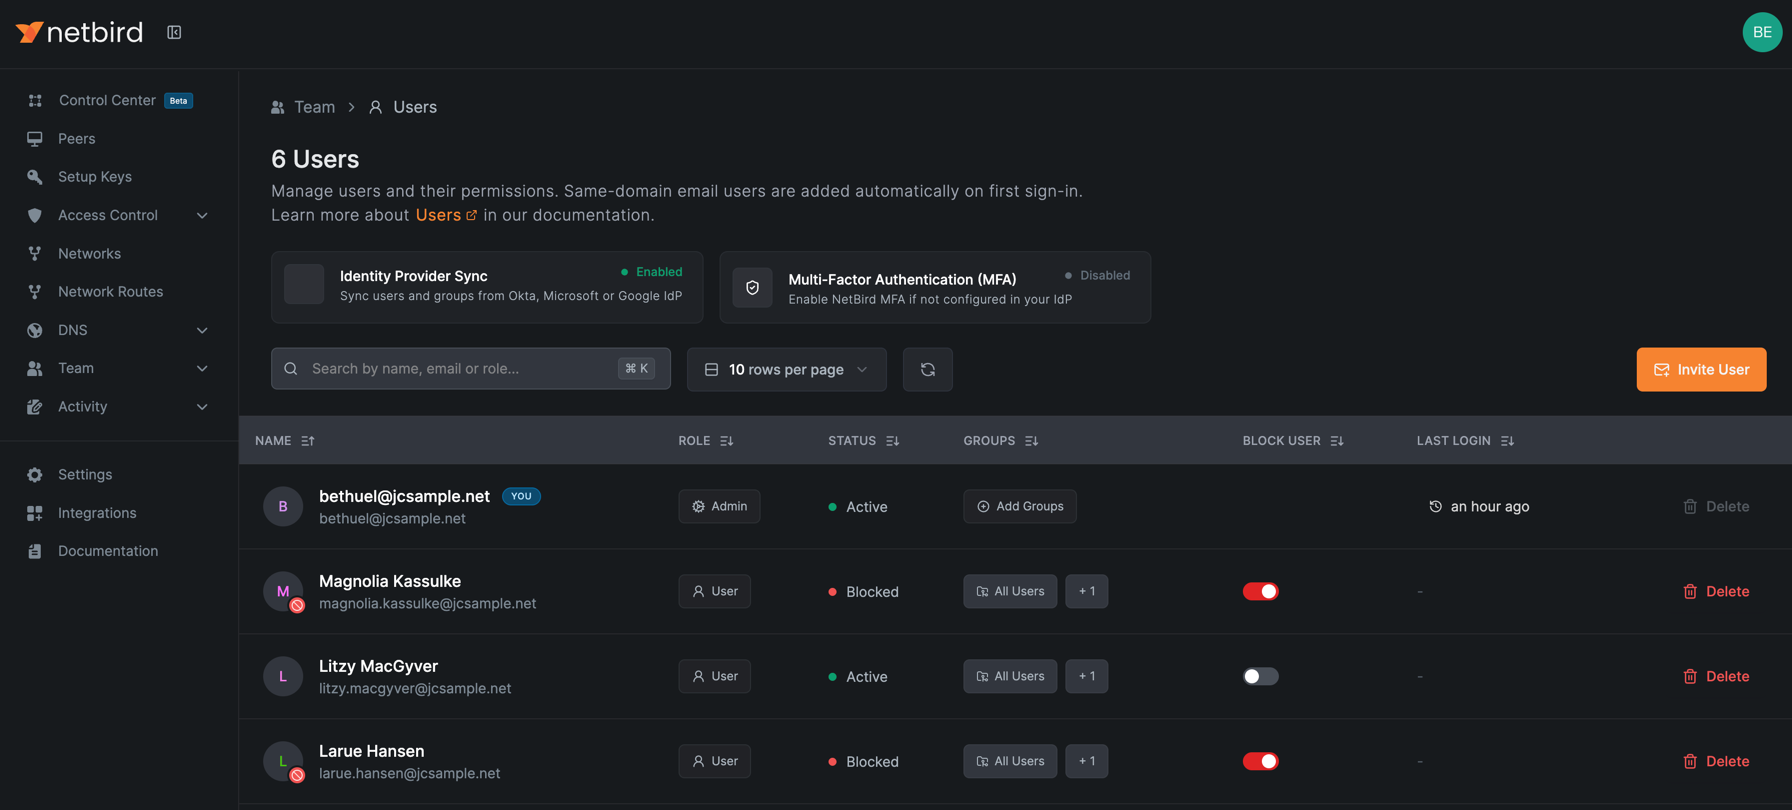This screenshot has width=1792, height=810.
Task: Sort table by Role column icon
Action: 727,441
